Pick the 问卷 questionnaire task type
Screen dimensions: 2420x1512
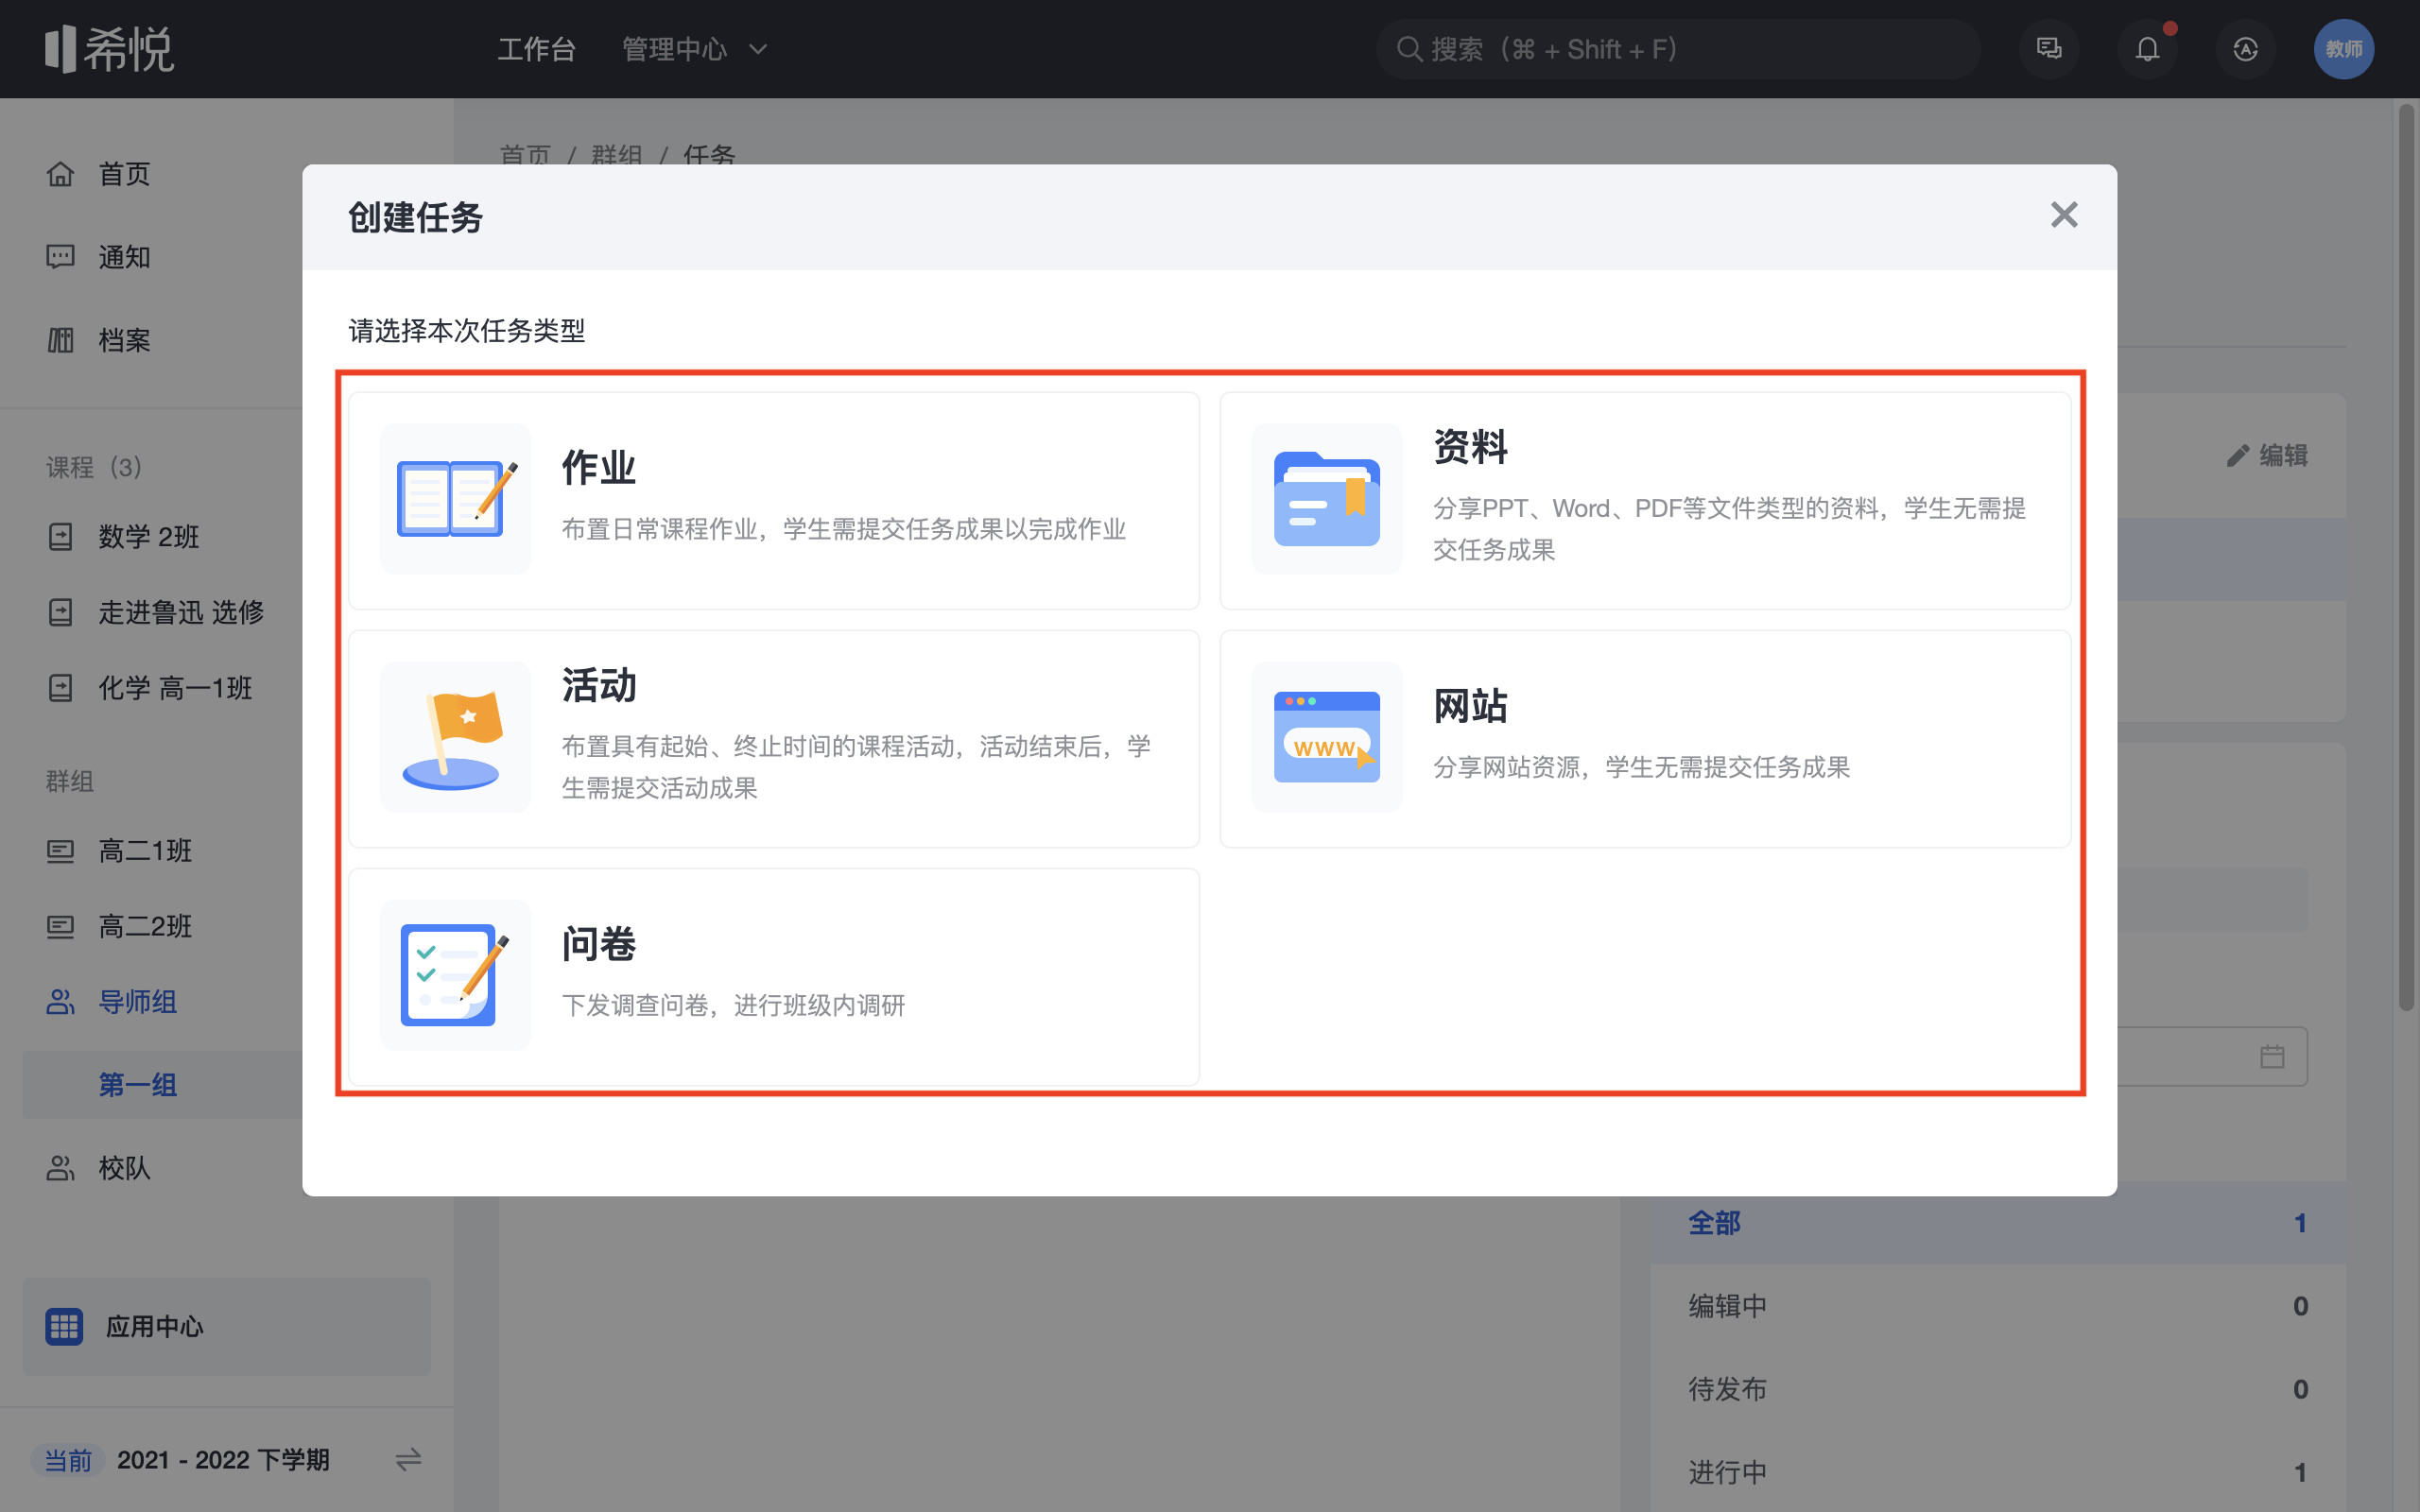(x=774, y=976)
